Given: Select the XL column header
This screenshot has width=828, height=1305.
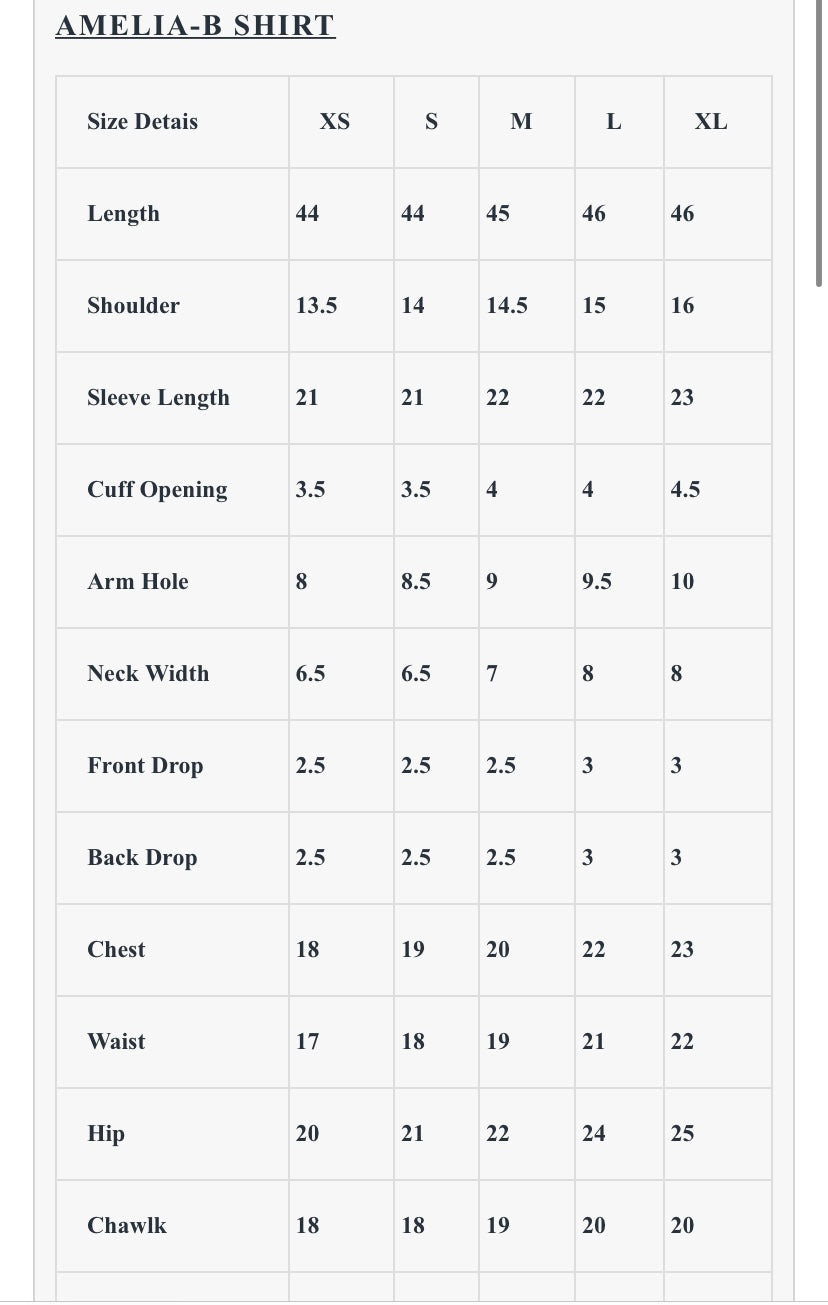Looking at the screenshot, I should tap(711, 122).
